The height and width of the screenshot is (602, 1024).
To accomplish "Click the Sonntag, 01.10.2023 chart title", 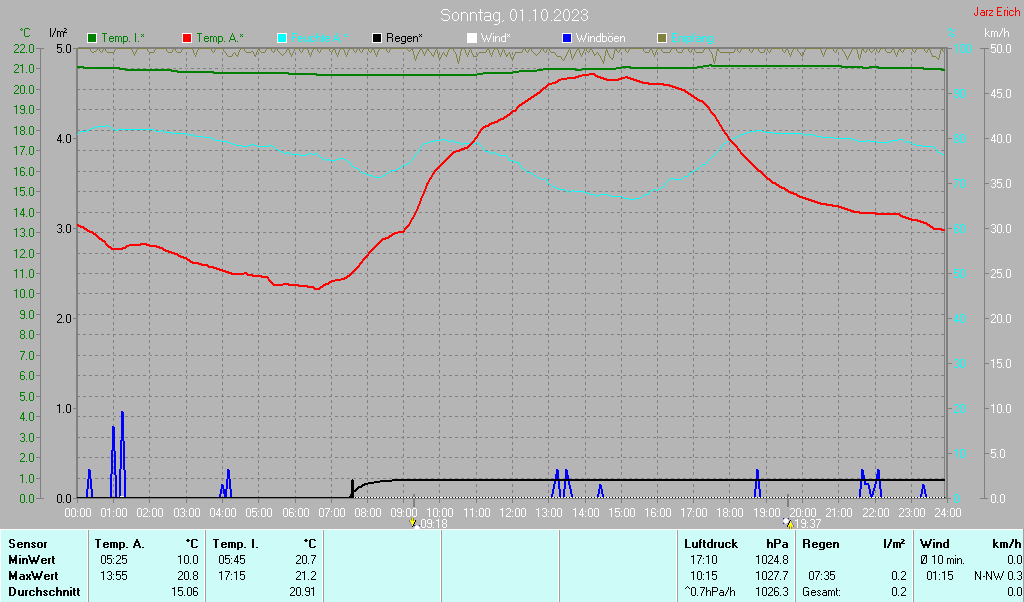I will [514, 15].
